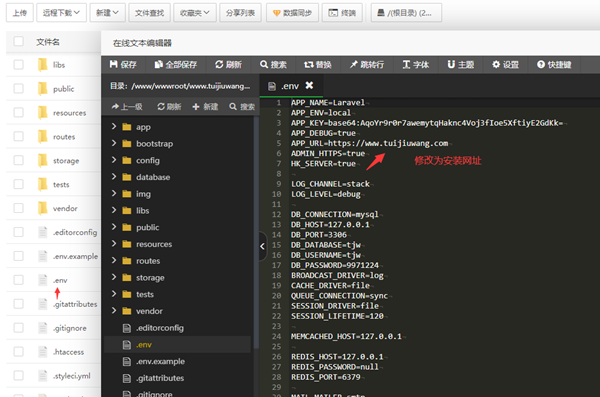Viewport: 600px width, 397px height.
Task: Open Go to line (跳转行) tool
Action: point(367,64)
